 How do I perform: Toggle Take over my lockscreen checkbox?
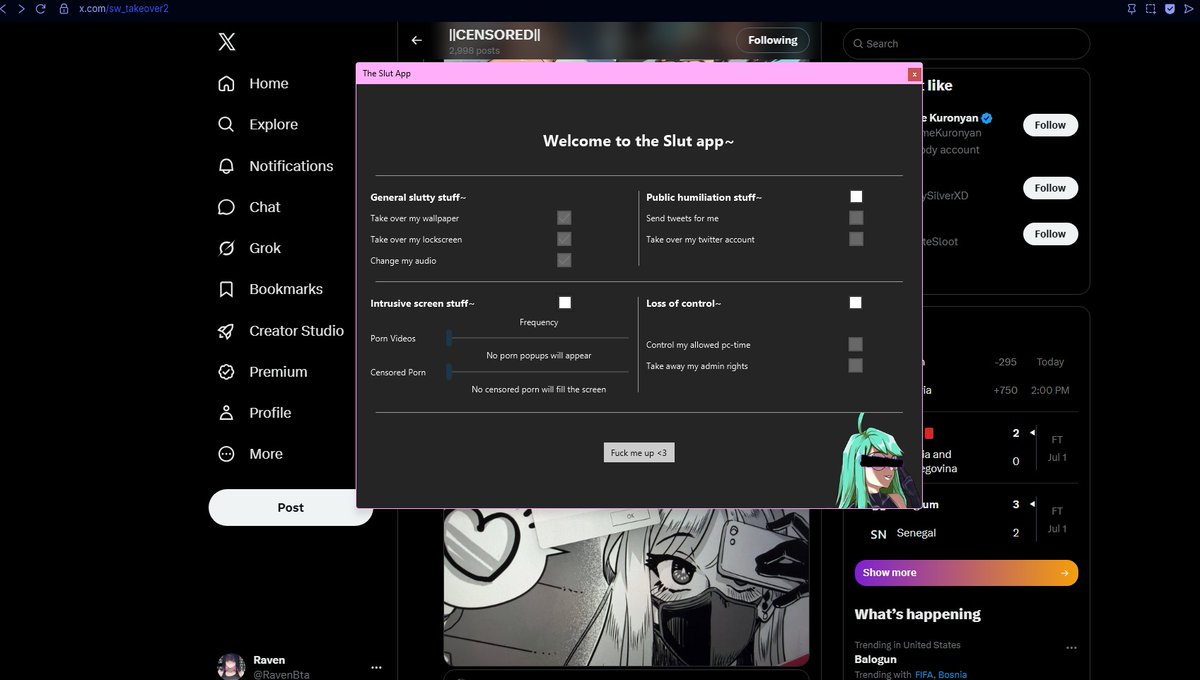coord(564,239)
